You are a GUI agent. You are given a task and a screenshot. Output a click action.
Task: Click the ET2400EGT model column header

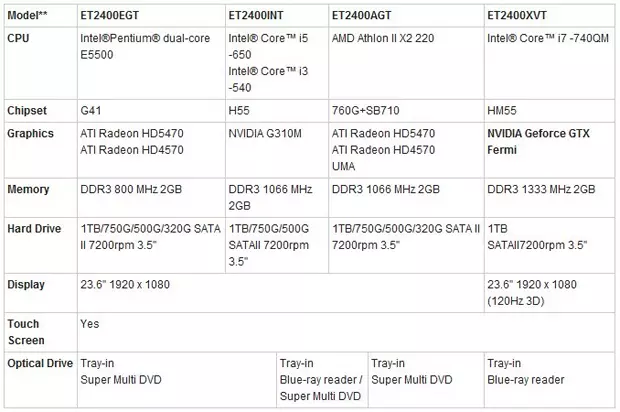tap(119, 15)
